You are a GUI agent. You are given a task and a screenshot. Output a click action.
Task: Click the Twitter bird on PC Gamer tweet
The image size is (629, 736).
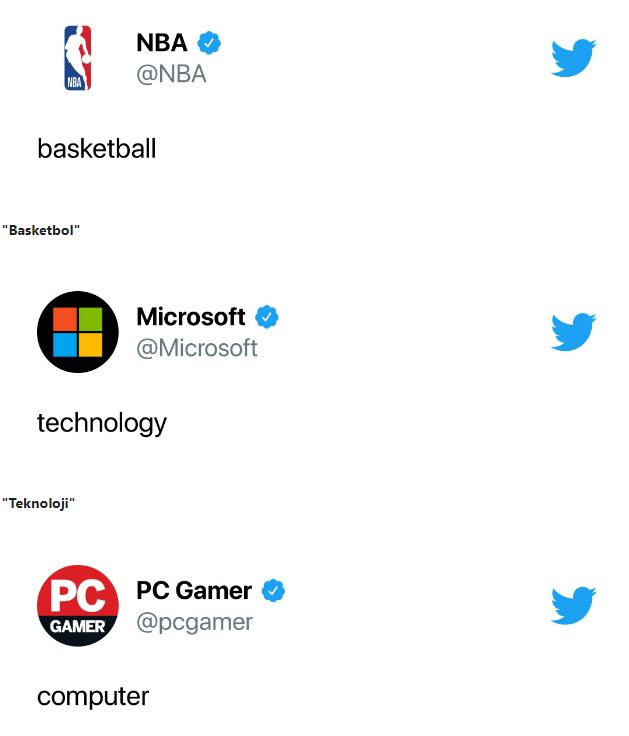(573, 606)
